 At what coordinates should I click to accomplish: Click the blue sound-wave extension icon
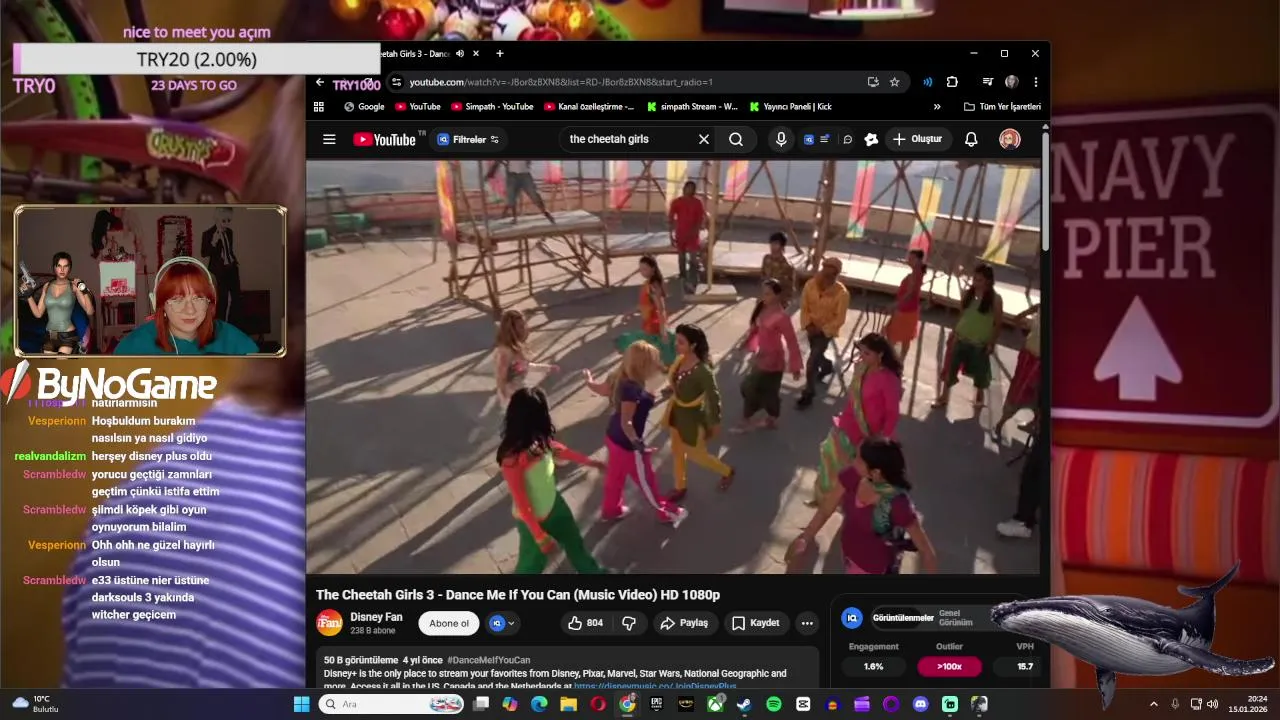coord(928,82)
